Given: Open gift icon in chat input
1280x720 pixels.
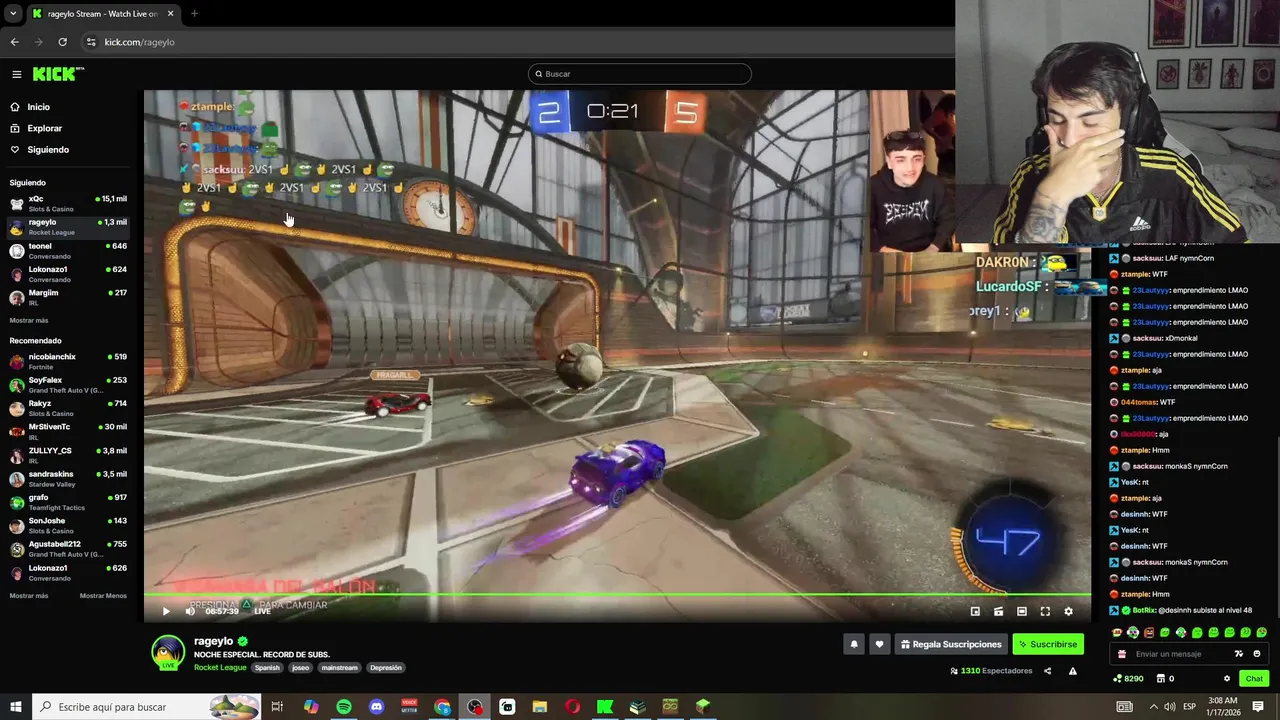Looking at the screenshot, I should pos(1122,654).
